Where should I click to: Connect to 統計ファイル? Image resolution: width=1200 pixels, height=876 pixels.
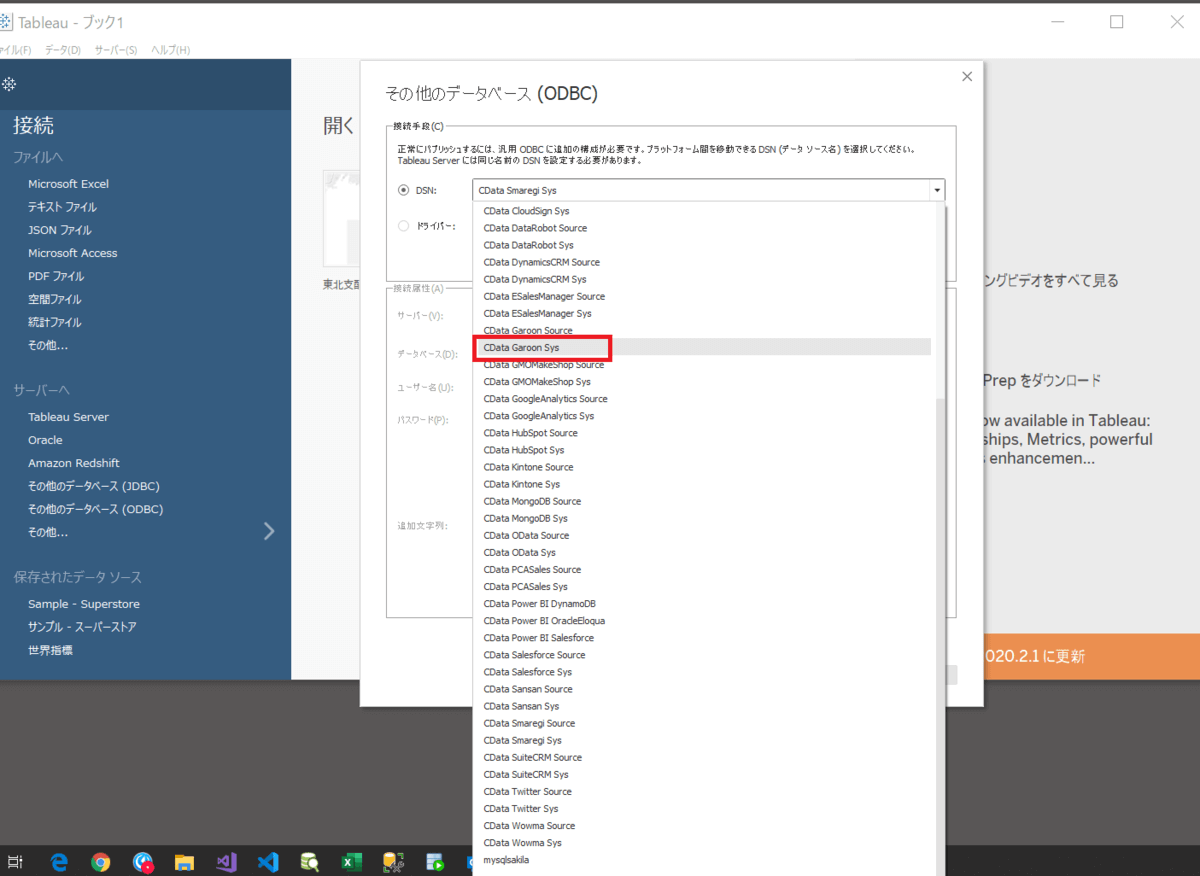(x=55, y=322)
